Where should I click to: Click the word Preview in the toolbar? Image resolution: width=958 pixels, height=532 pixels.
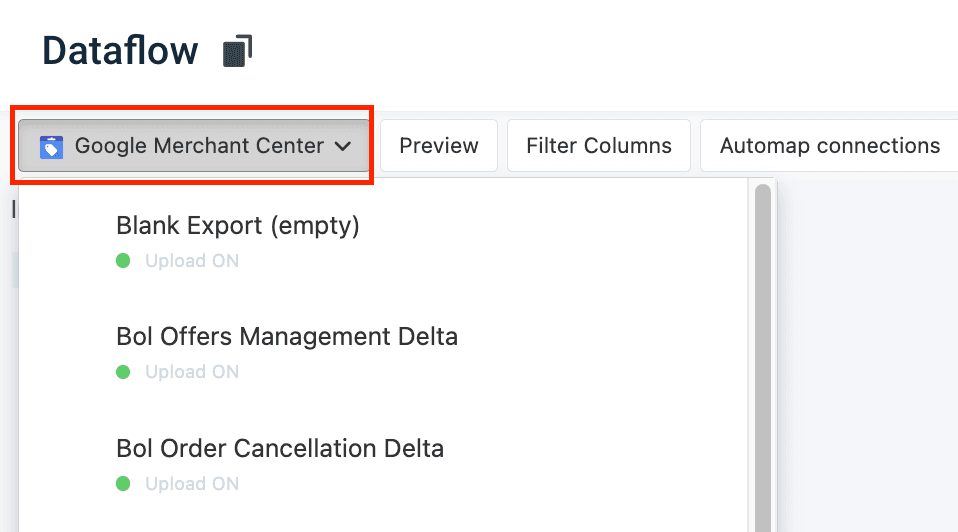439,146
